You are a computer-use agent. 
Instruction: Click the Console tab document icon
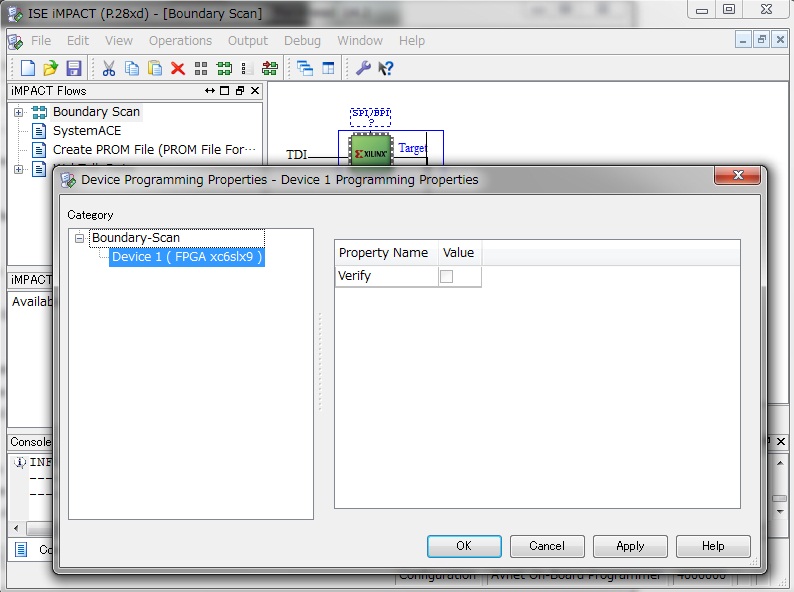pyautogui.click(x=21, y=549)
